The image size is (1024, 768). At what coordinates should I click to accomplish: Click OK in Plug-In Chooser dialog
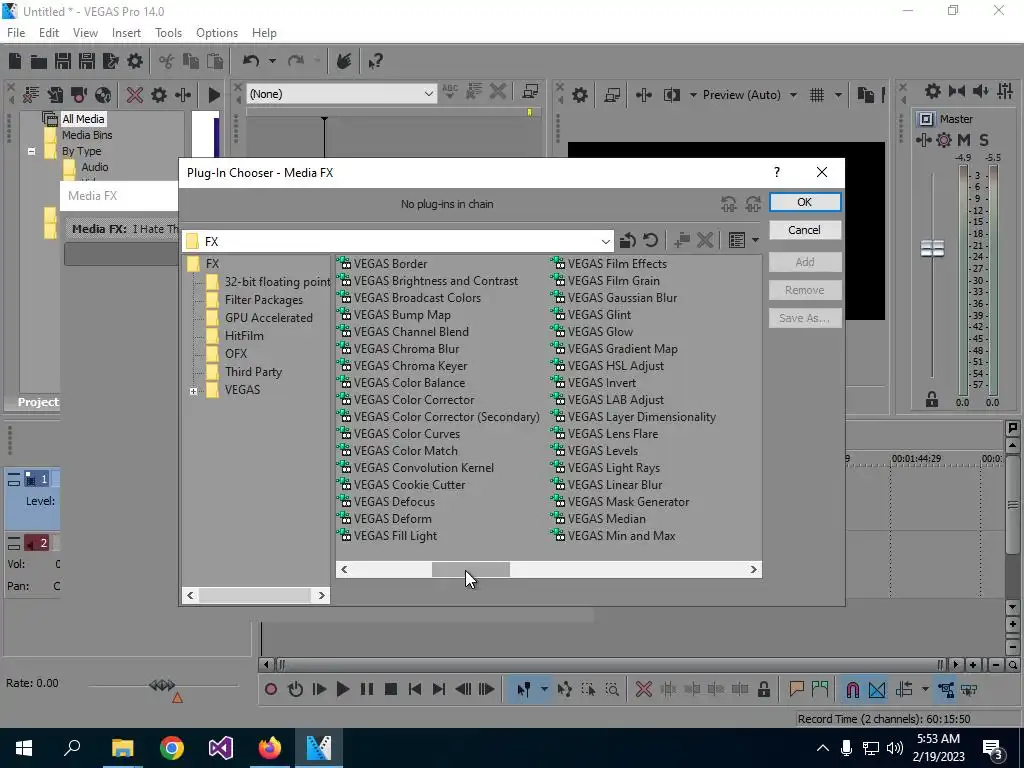[805, 202]
